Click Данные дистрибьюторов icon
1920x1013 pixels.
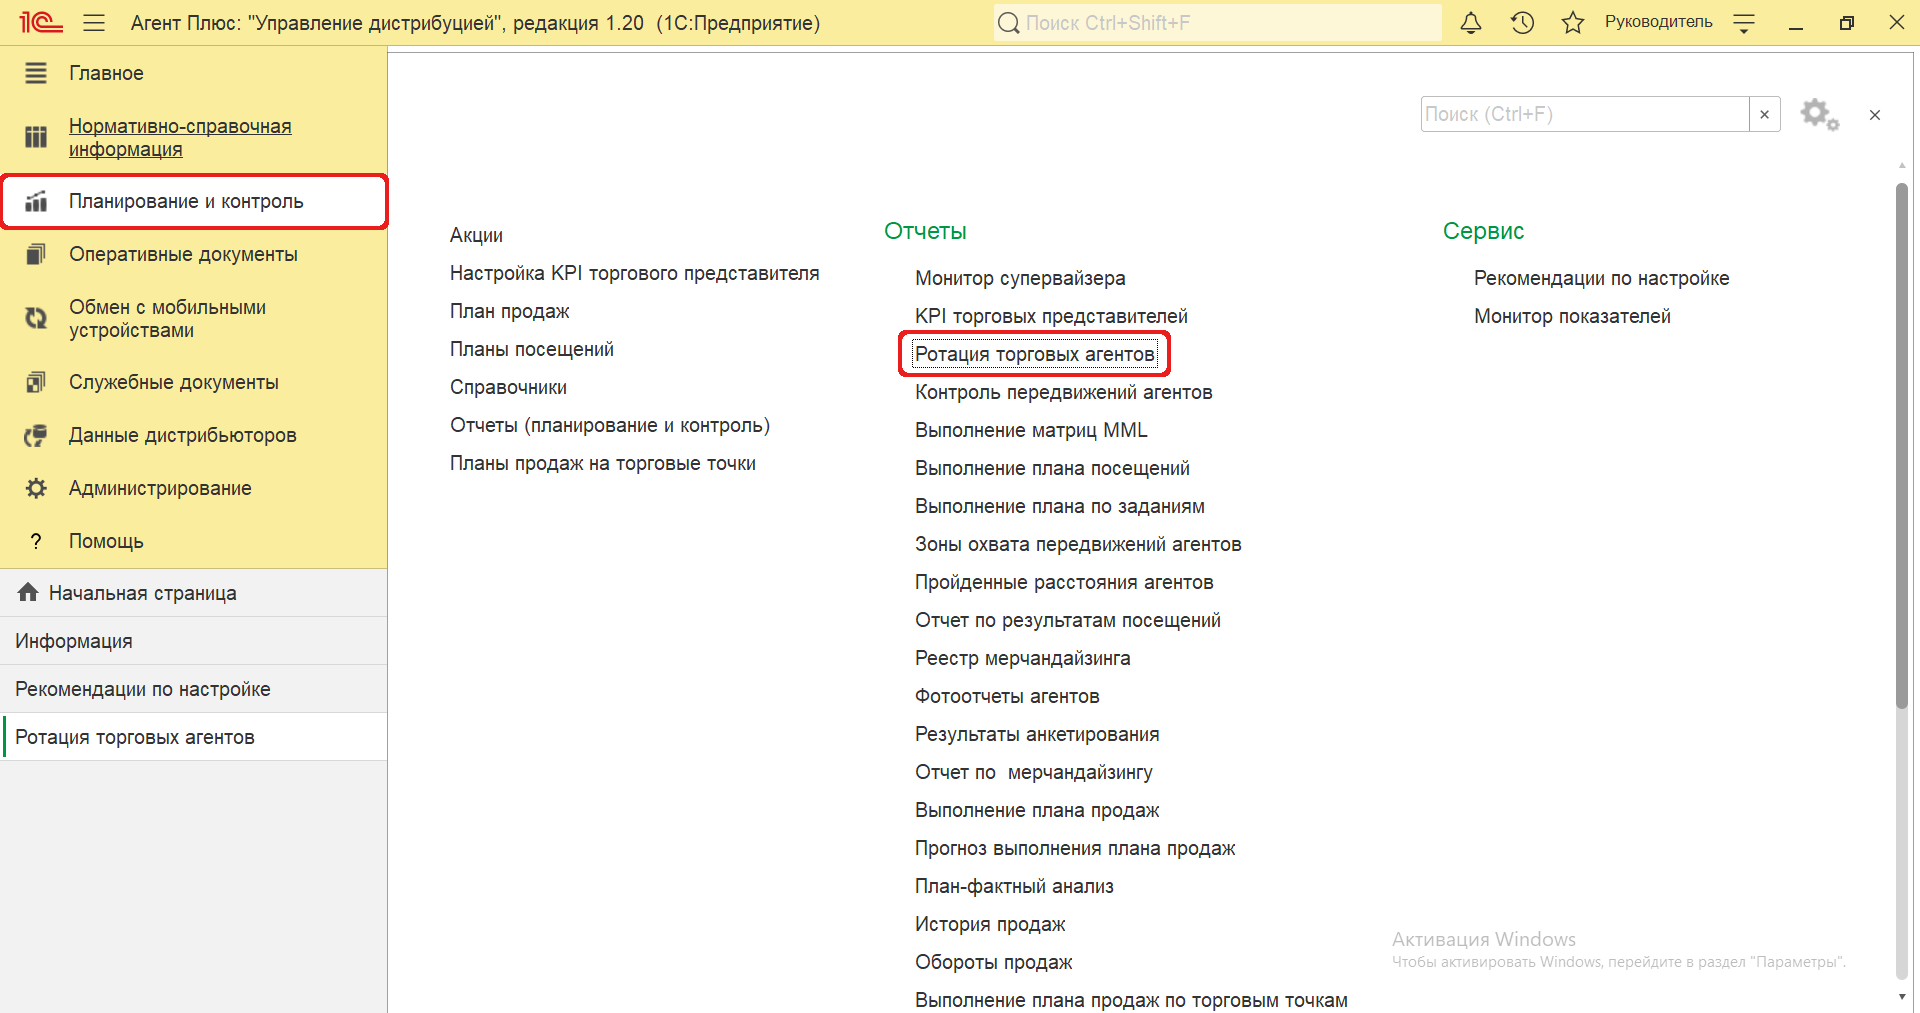(x=36, y=435)
